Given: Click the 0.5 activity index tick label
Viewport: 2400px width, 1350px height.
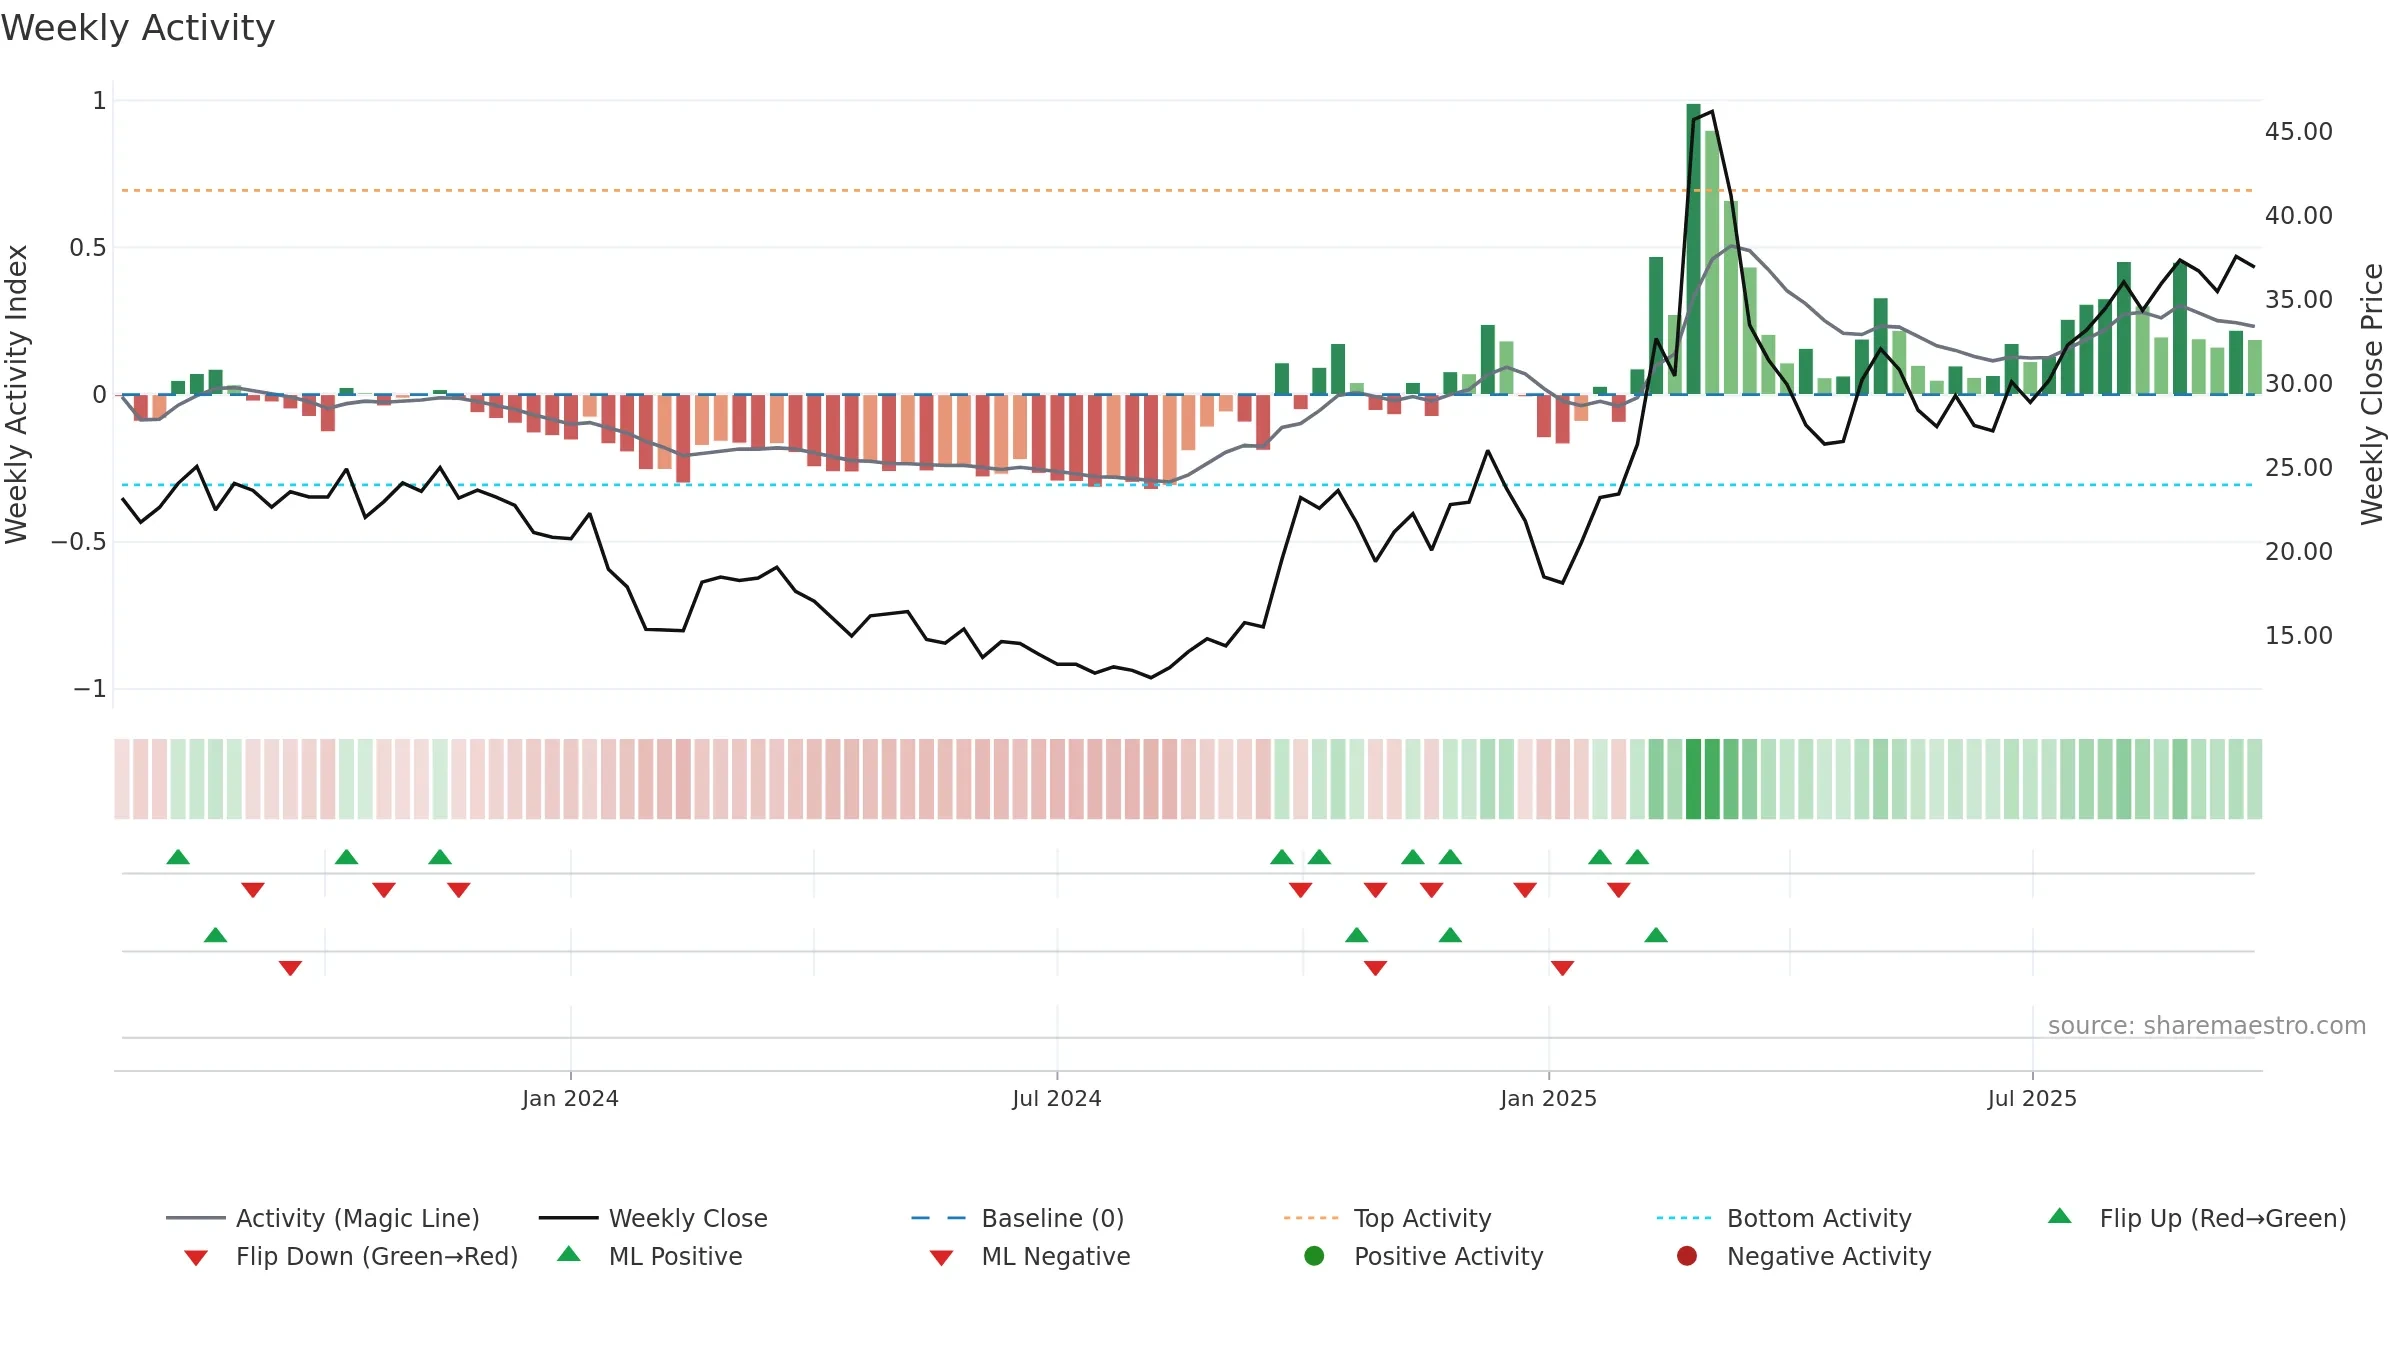Looking at the screenshot, I should [x=87, y=248].
